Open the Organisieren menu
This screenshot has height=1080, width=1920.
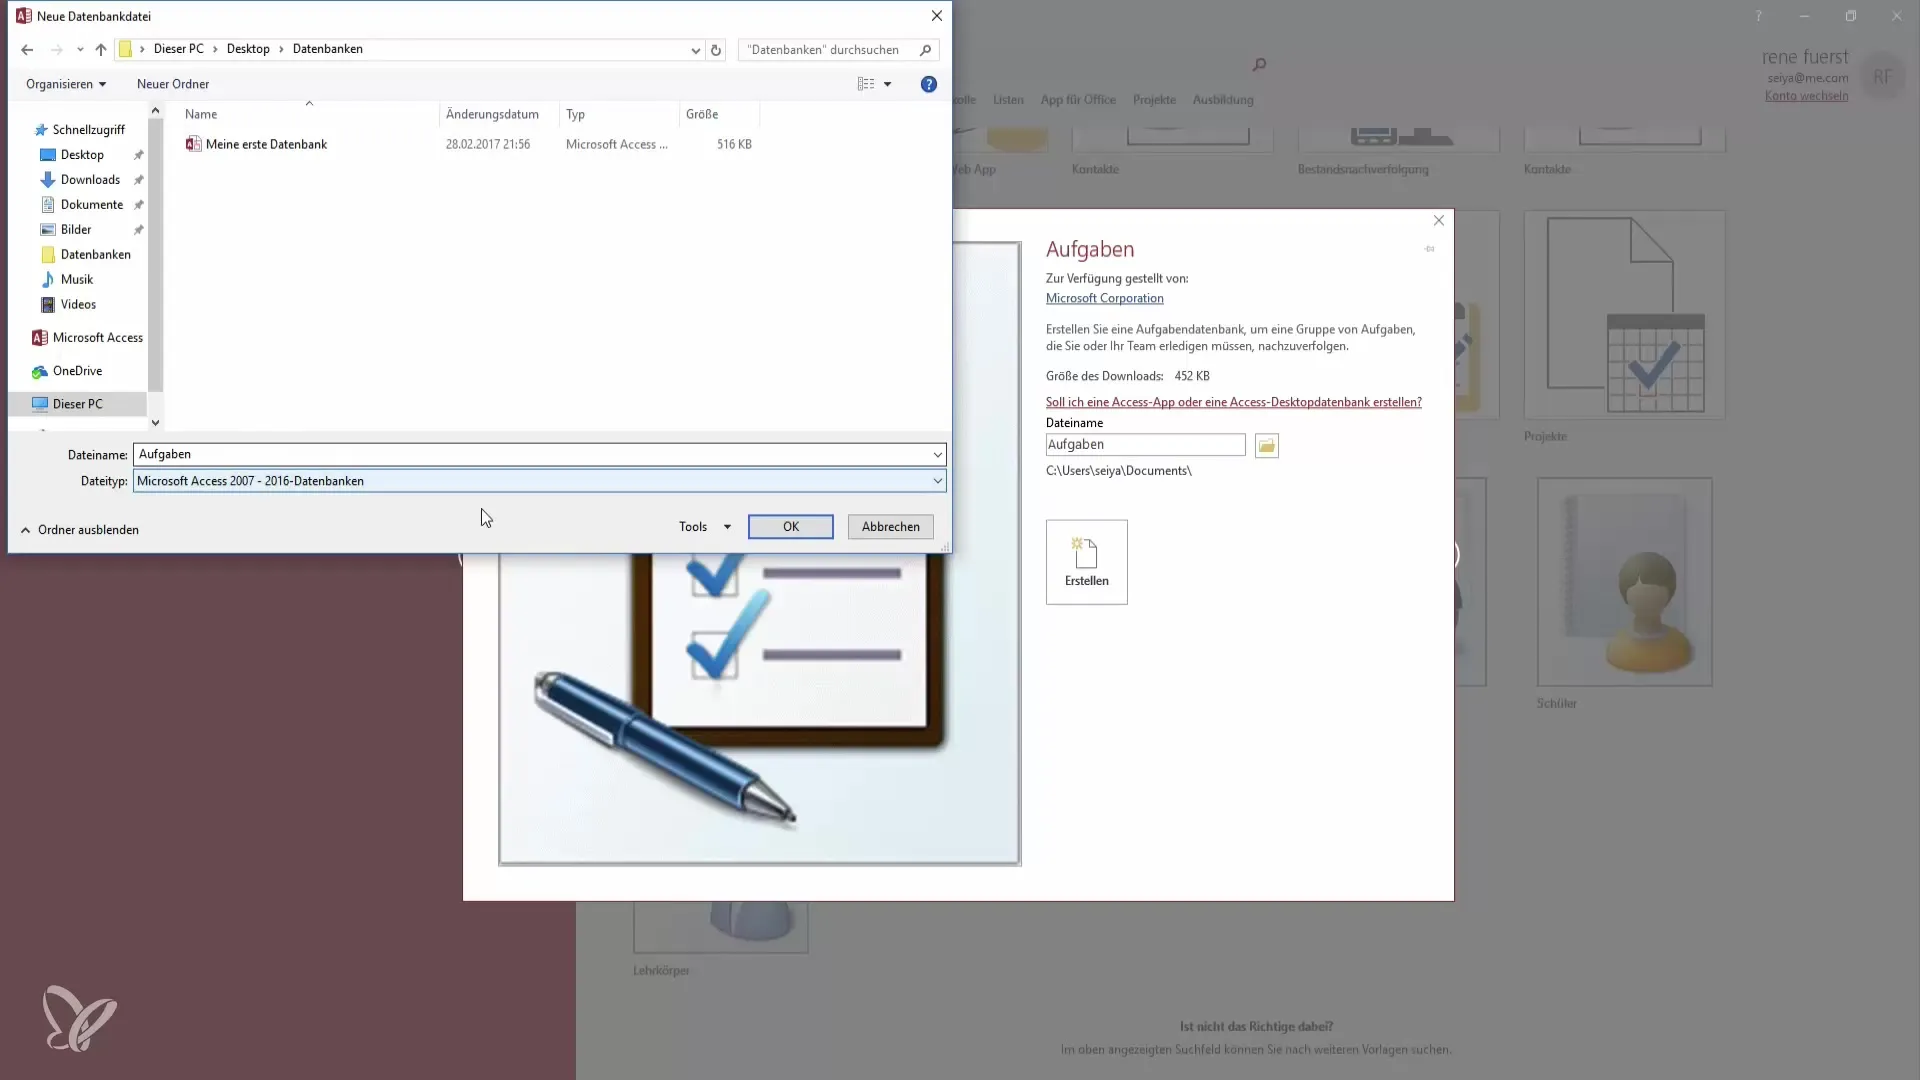66,84
